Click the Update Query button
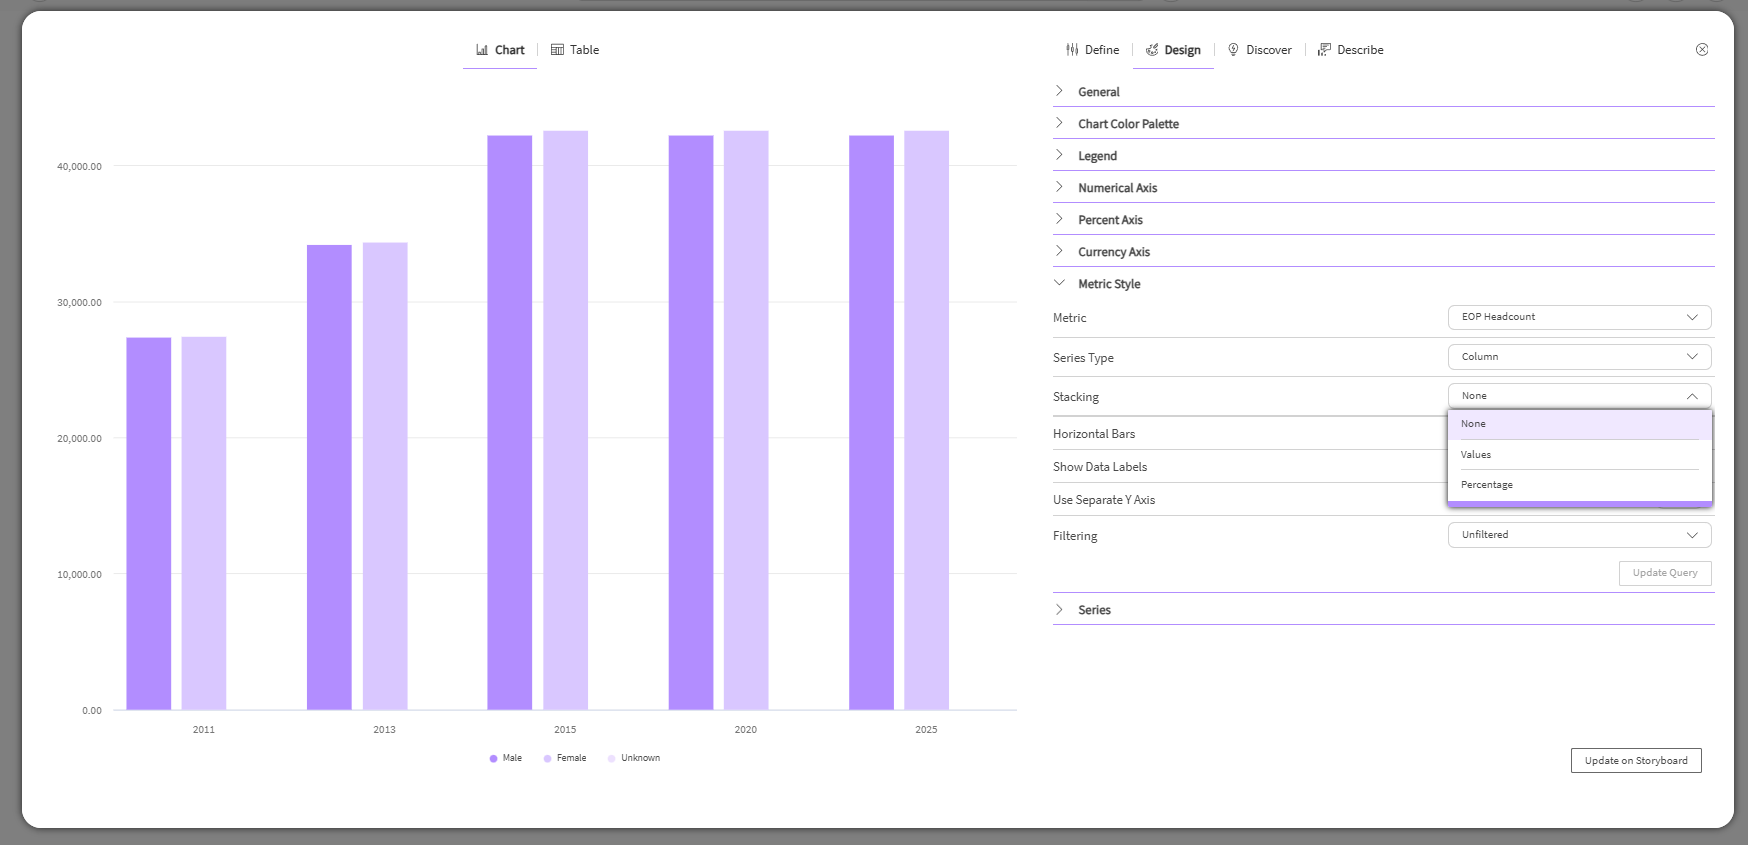Viewport: 1748px width, 845px height. pyautogui.click(x=1664, y=573)
